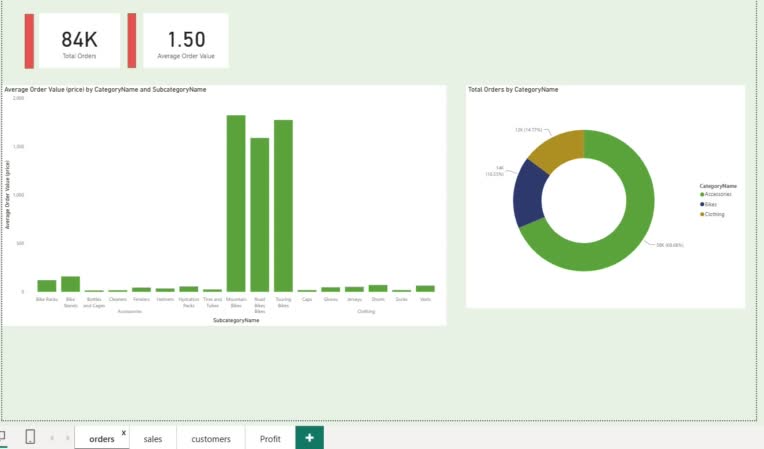Screen dimensions: 764x449
Task: Click the SubcategoryName axis title
Action: (236, 320)
